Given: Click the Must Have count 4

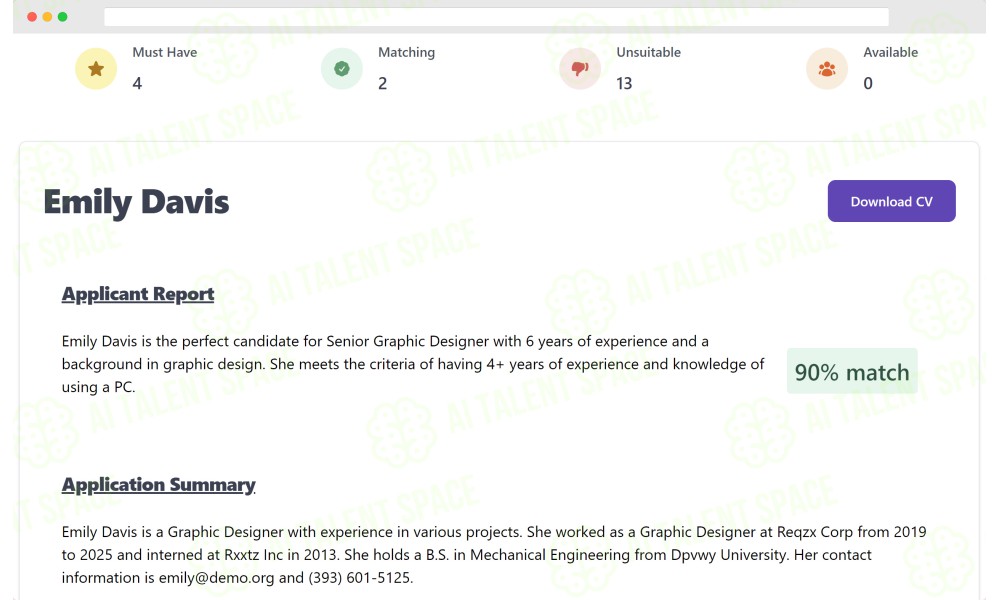Looking at the screenshot, I should 137,84.
